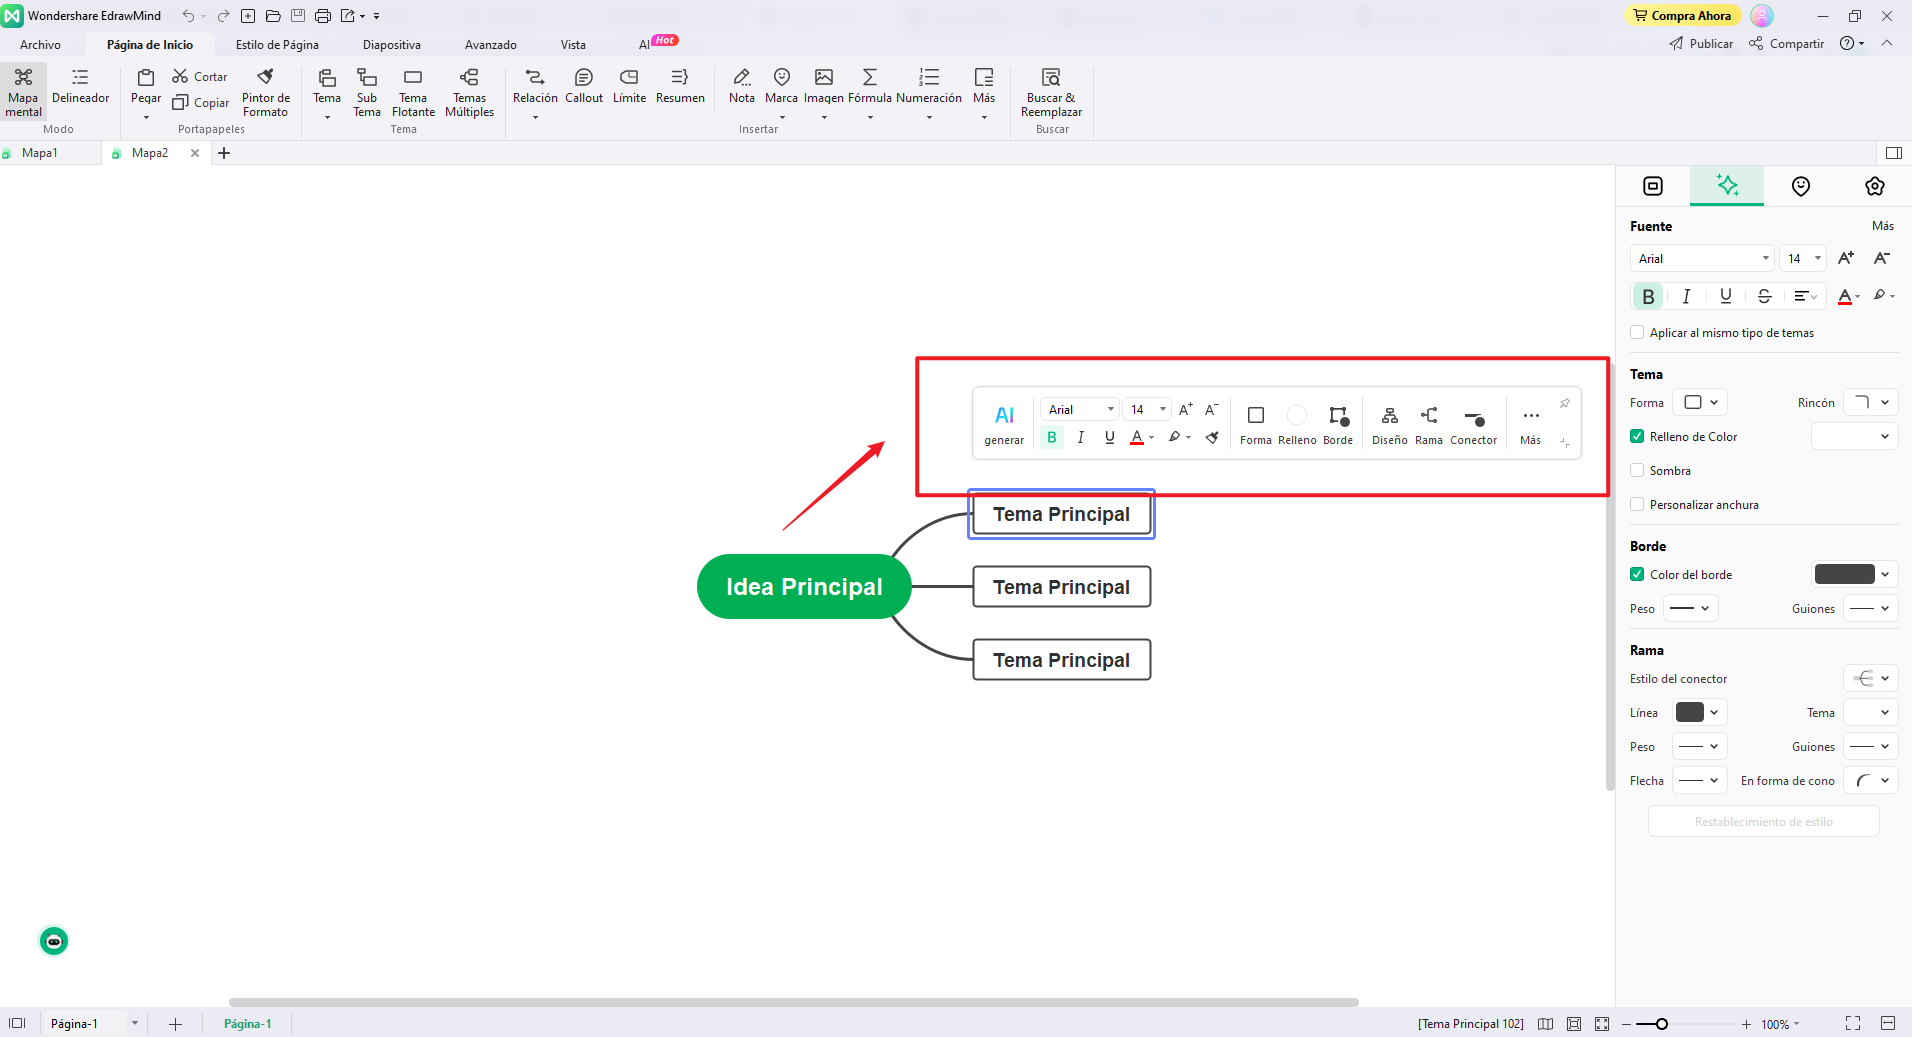Switch to the Mapa1 document tab

click(x=41, y=152)
